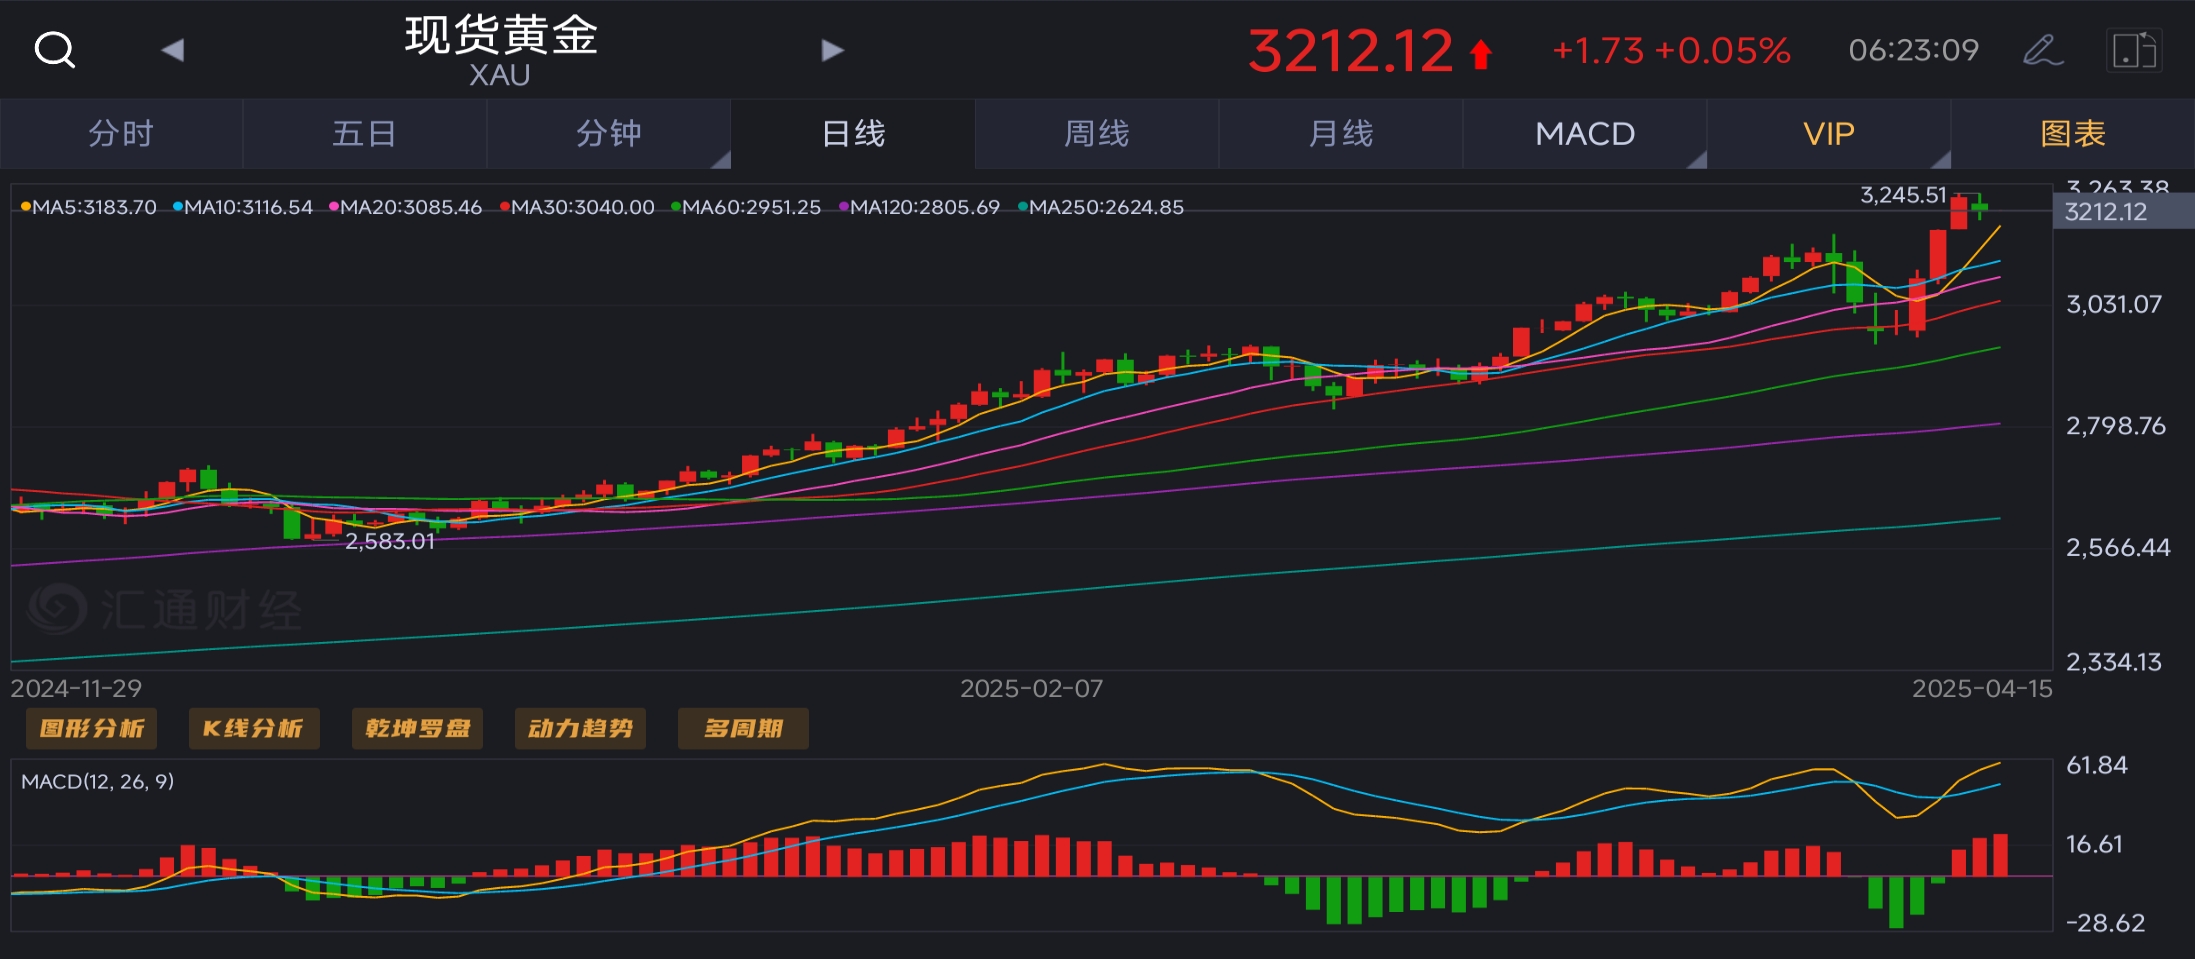Expand the VIP options dropdown
Viewport: 2195px width, 959px height.
[x=1829, y=133]
